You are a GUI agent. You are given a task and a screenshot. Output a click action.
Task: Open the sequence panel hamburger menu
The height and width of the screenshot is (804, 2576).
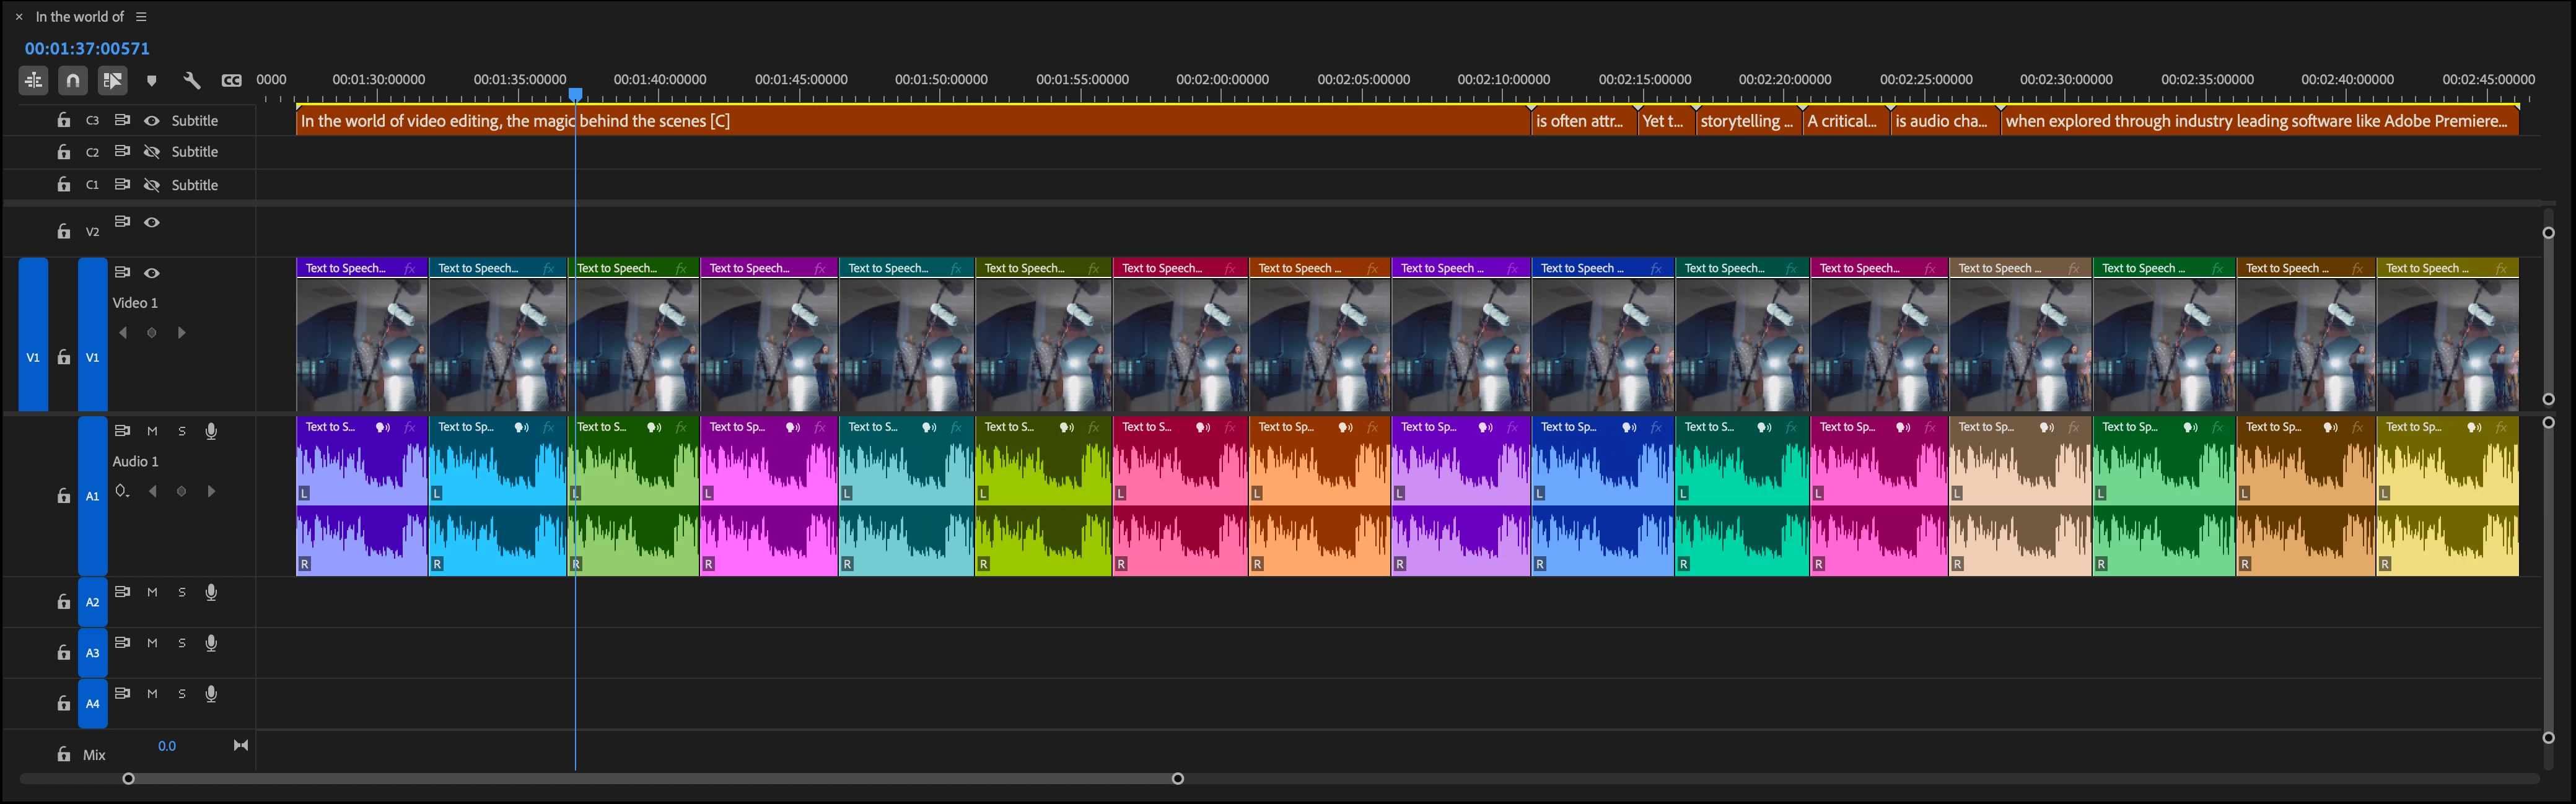(x=141, y=17)
